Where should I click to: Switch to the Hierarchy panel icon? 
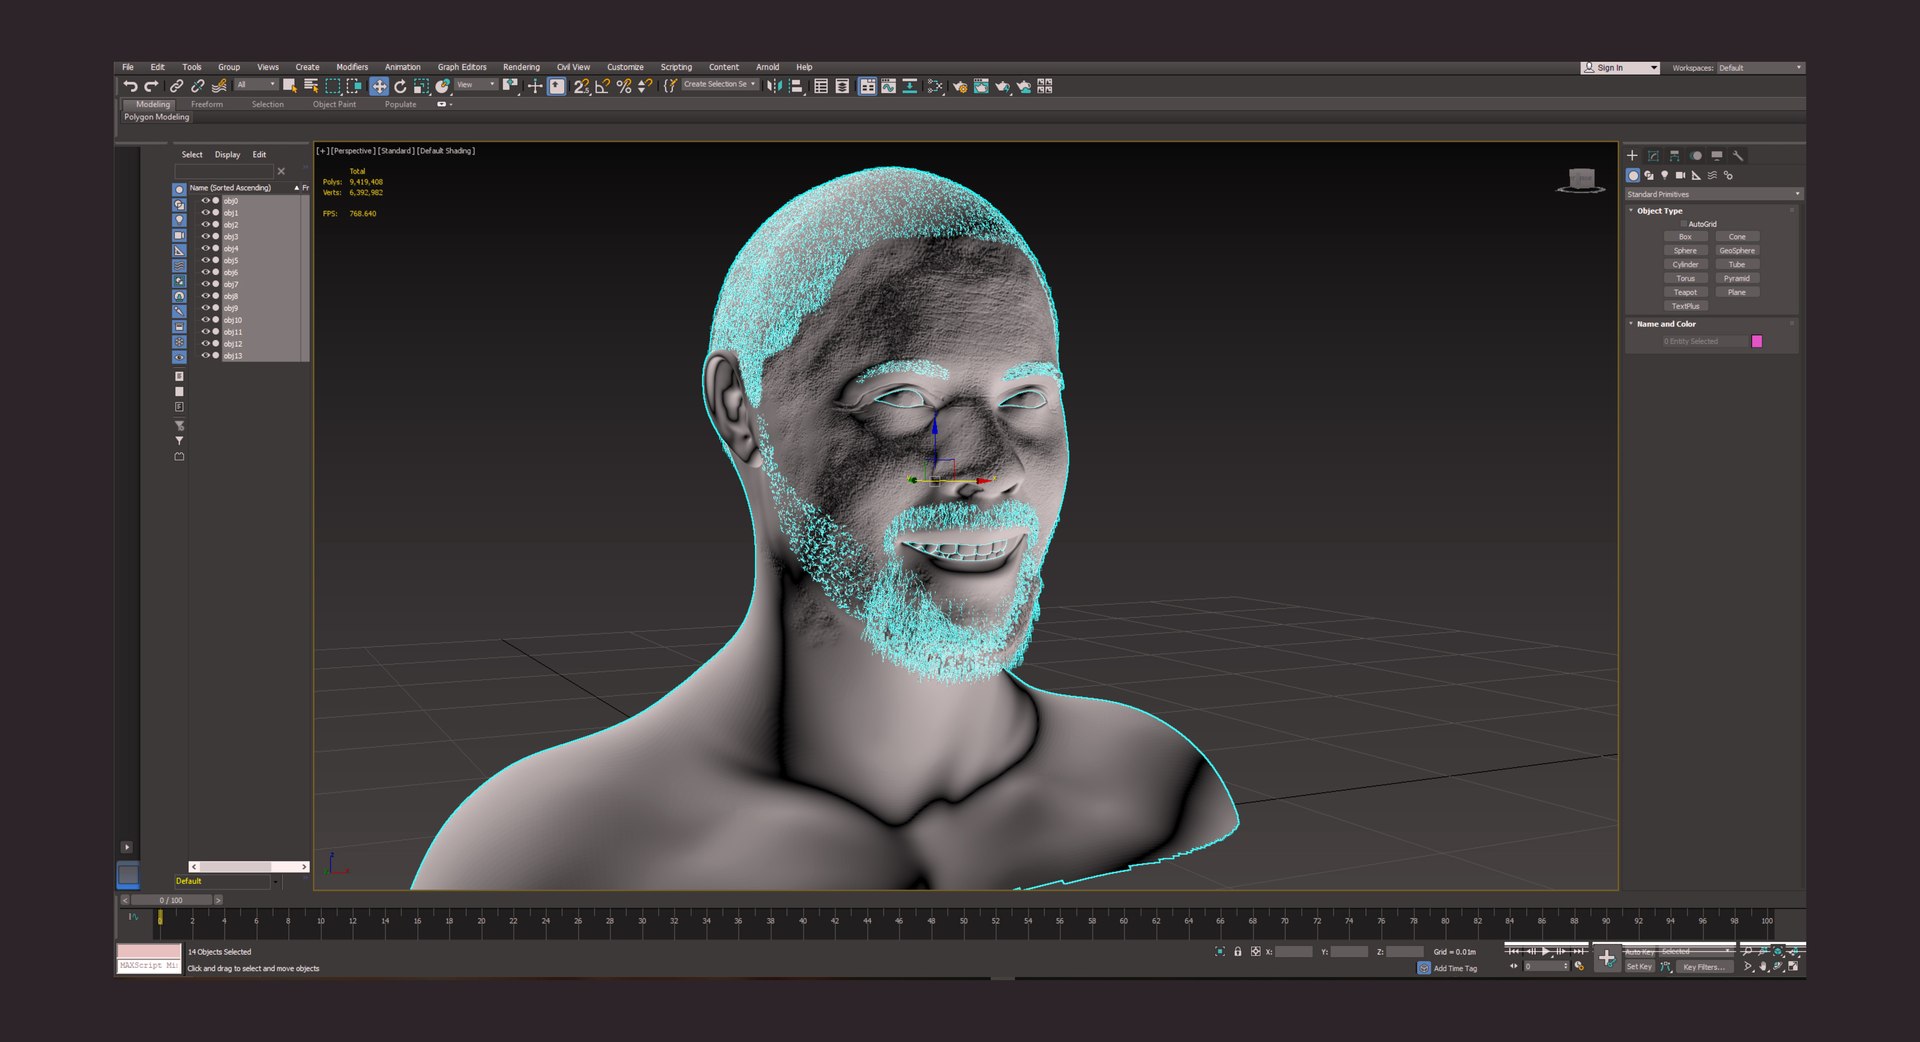click(1675, 155)
